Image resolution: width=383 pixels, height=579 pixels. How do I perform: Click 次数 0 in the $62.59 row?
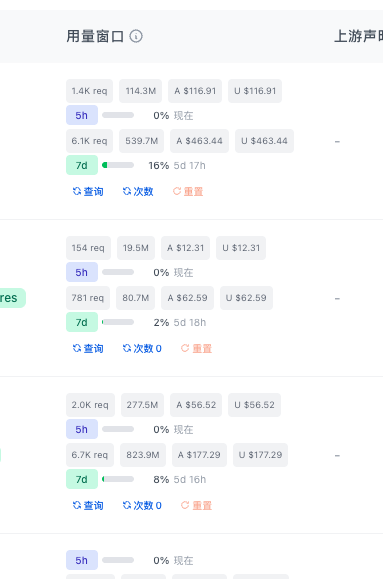pyautogui.click(x=142, y=348)
